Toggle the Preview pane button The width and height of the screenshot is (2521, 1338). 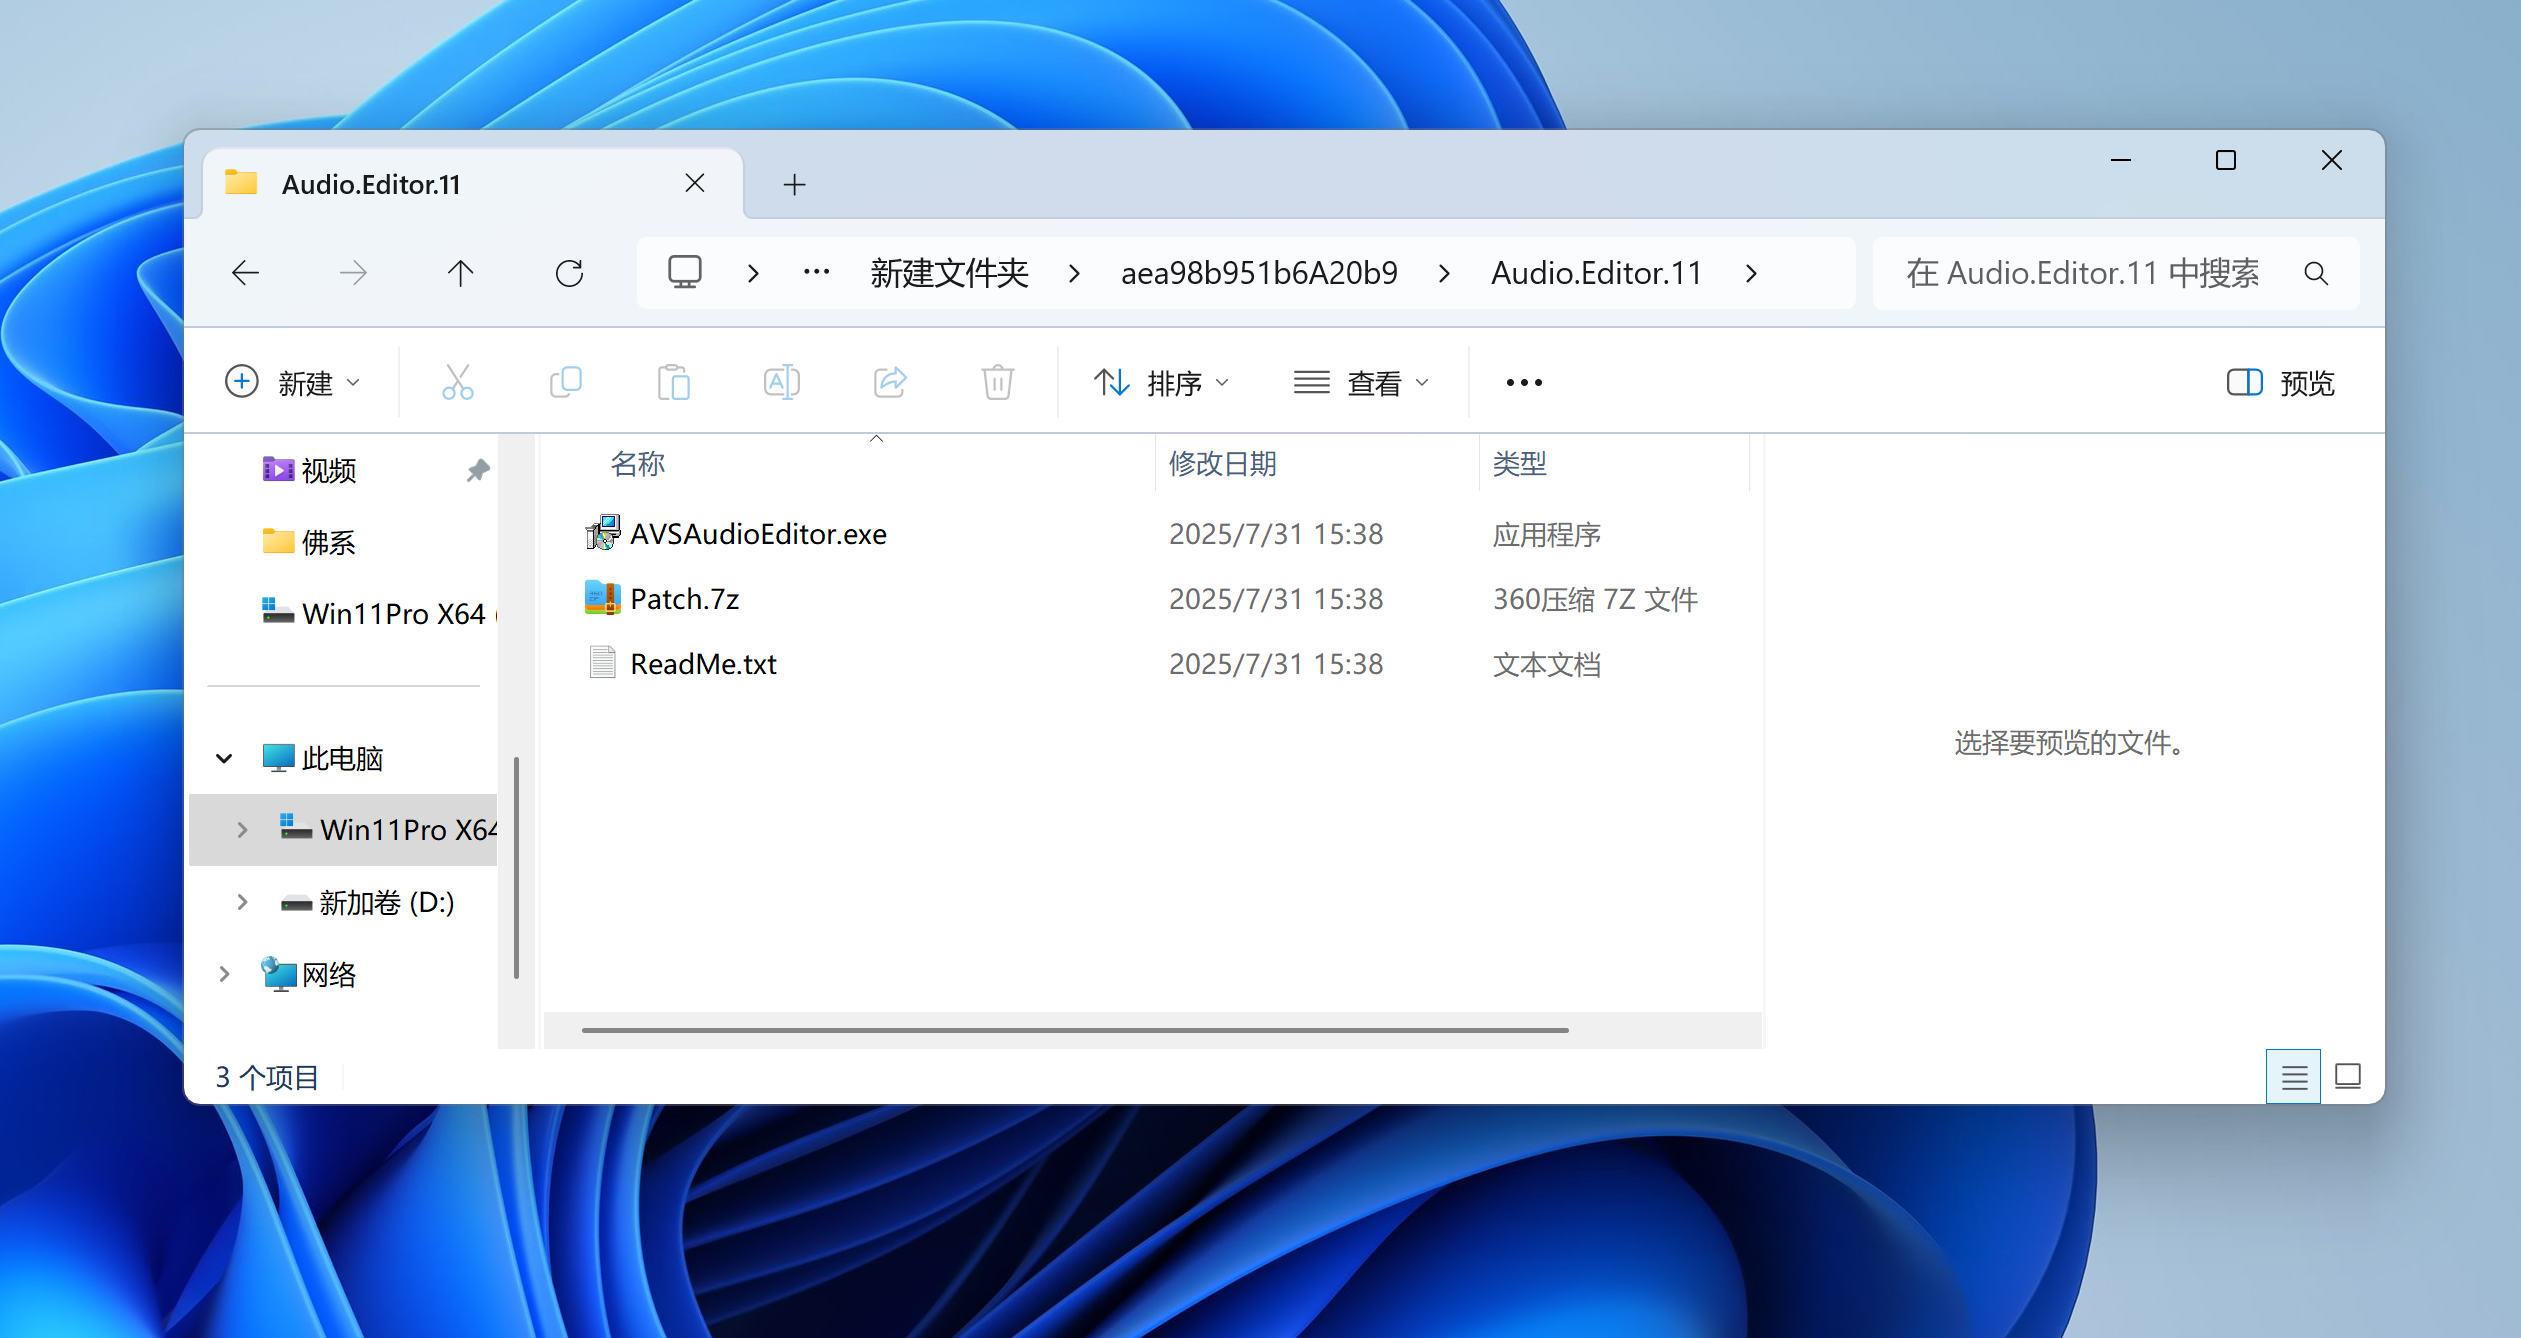coord(2280,382)
